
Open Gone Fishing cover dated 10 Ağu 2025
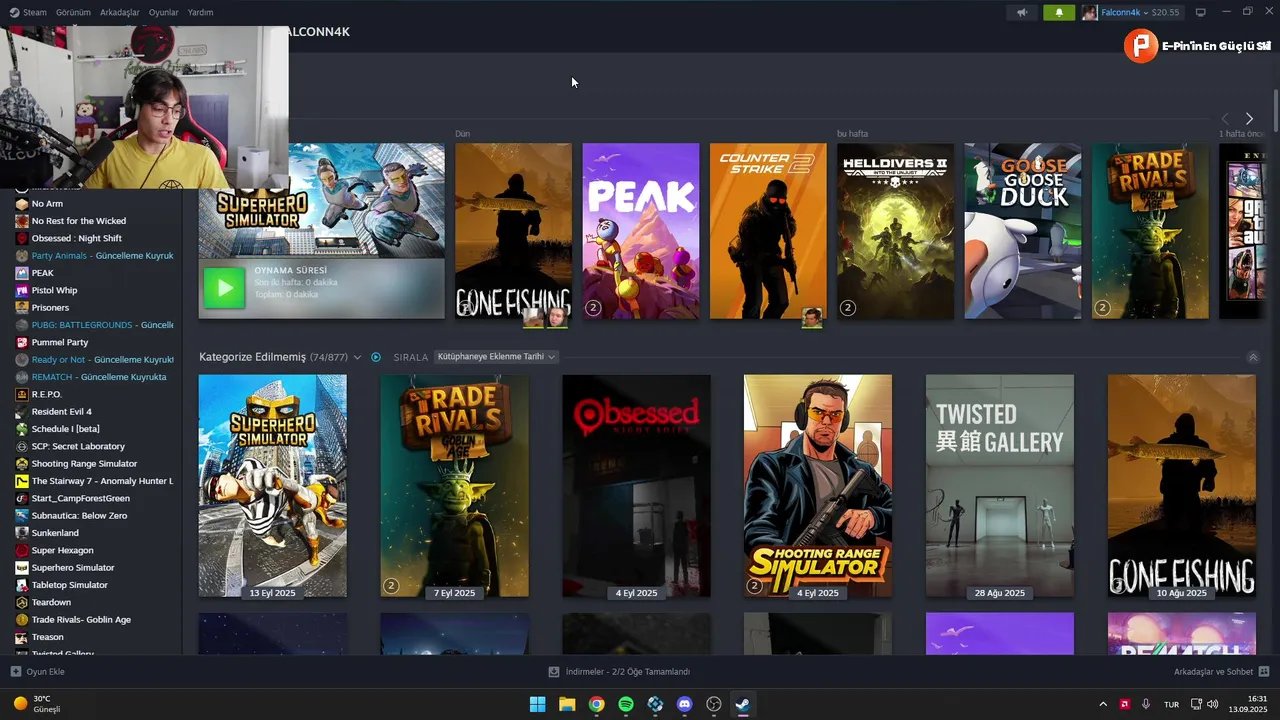click(1181, 486)
